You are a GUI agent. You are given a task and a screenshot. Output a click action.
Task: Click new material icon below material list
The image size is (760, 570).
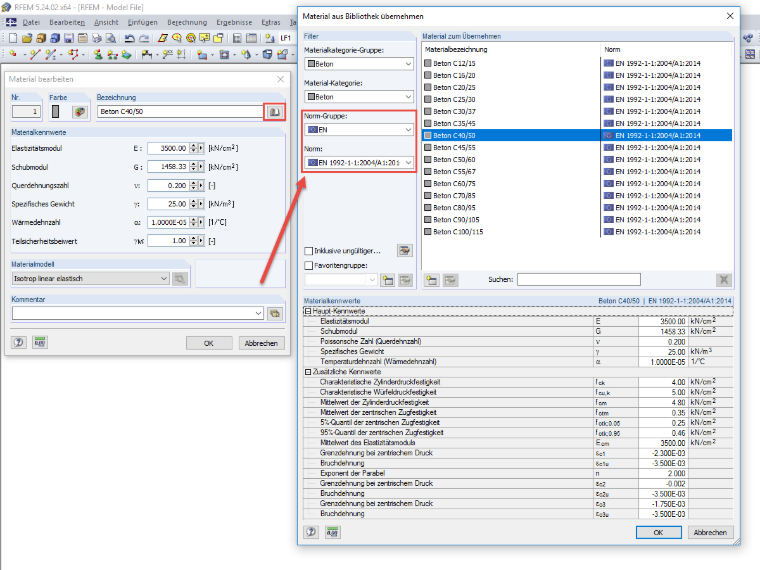[x=432, y=280]
